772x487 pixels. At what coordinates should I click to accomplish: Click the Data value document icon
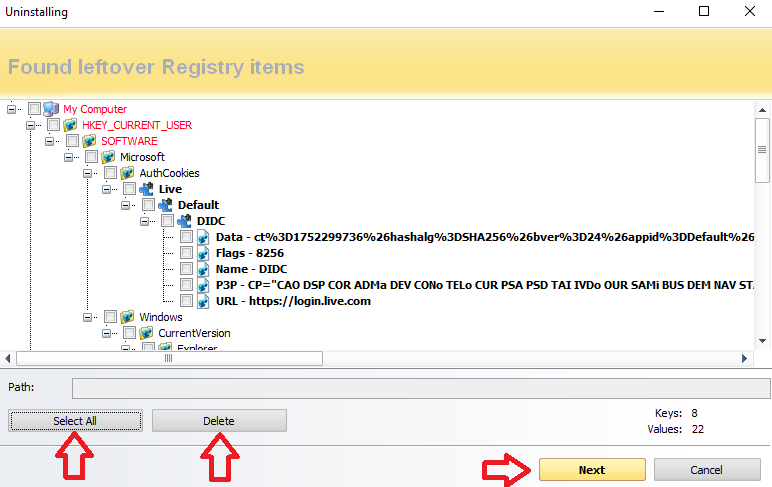tap(203, 237)
